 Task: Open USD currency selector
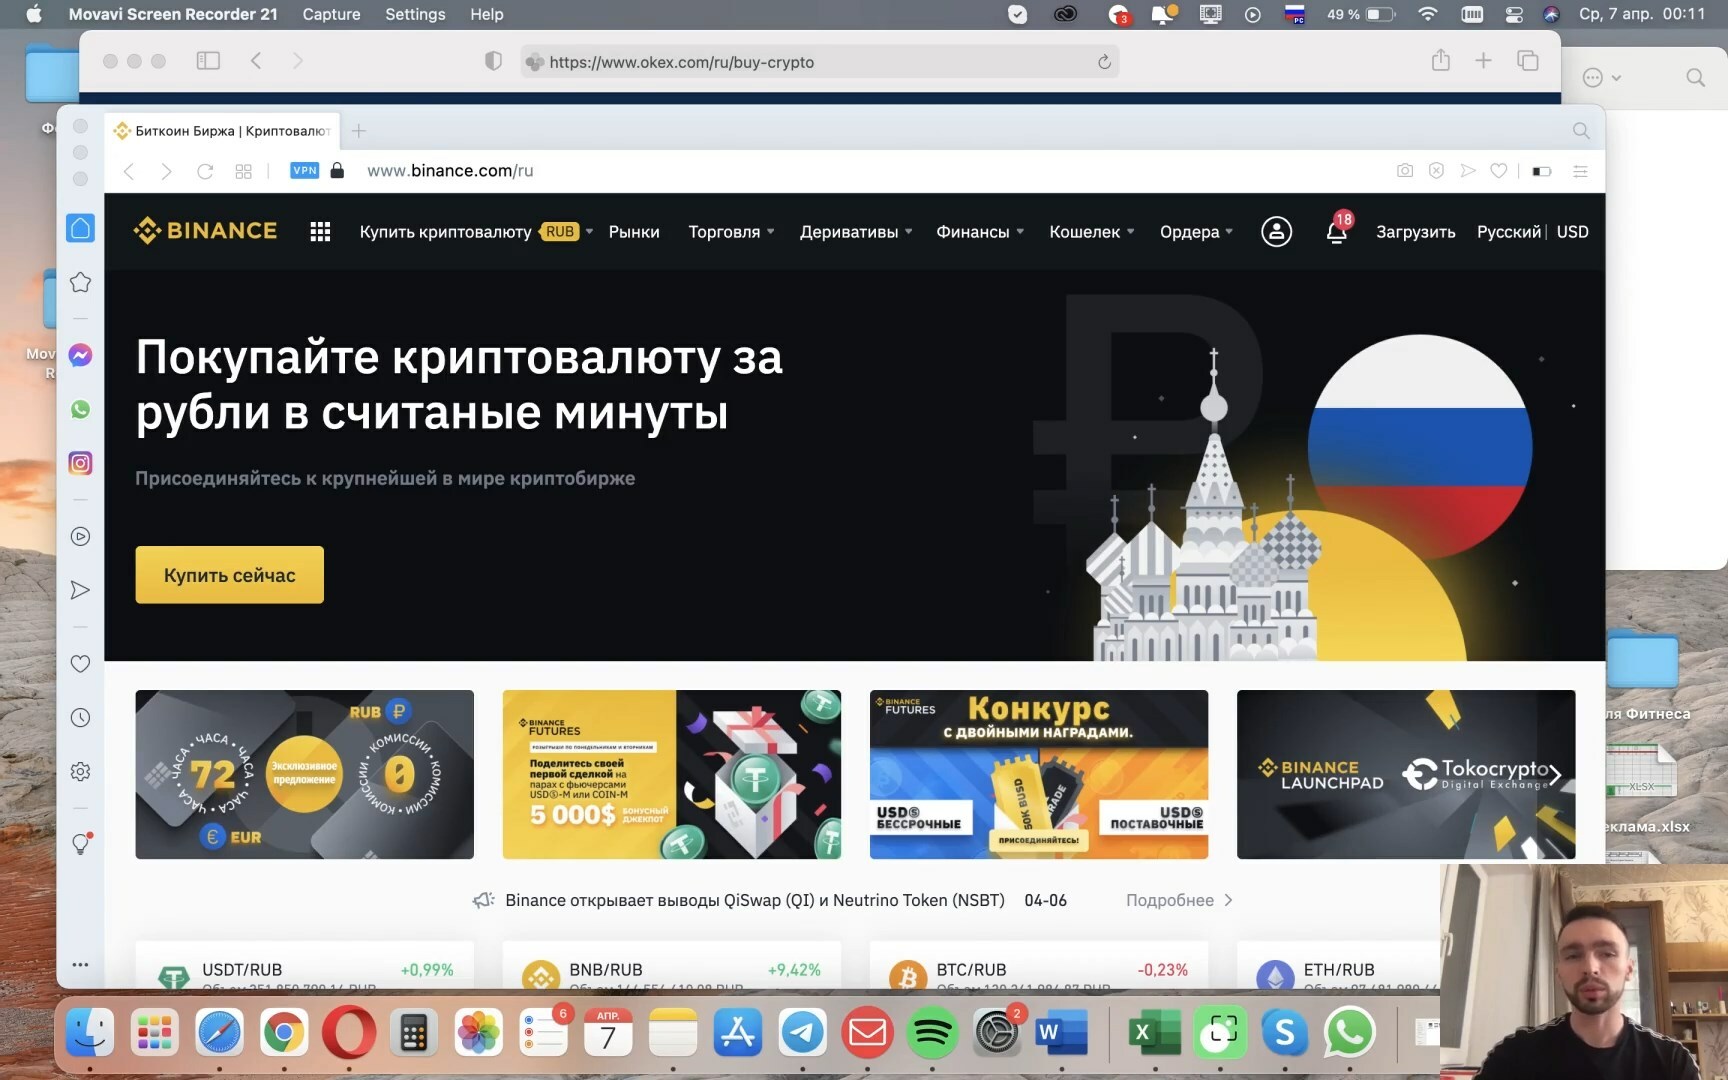(1572, 232)
